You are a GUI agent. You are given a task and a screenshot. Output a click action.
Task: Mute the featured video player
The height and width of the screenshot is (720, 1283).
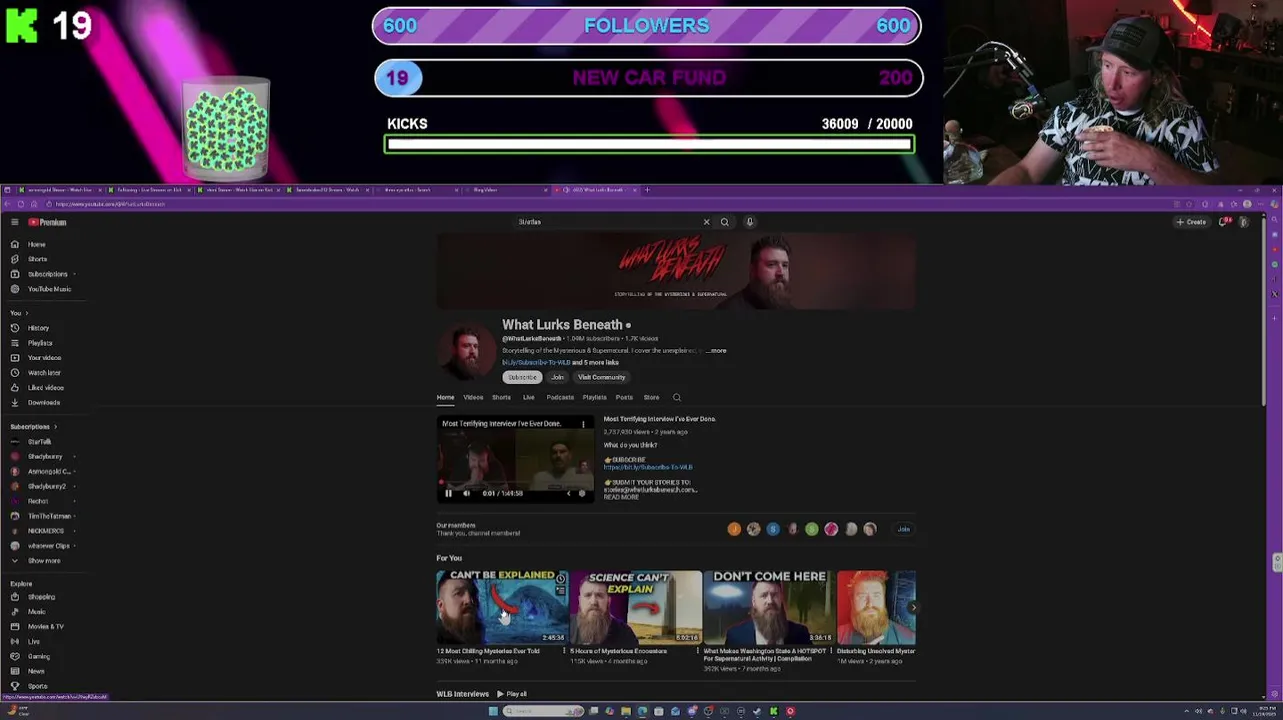click(466, 493)
